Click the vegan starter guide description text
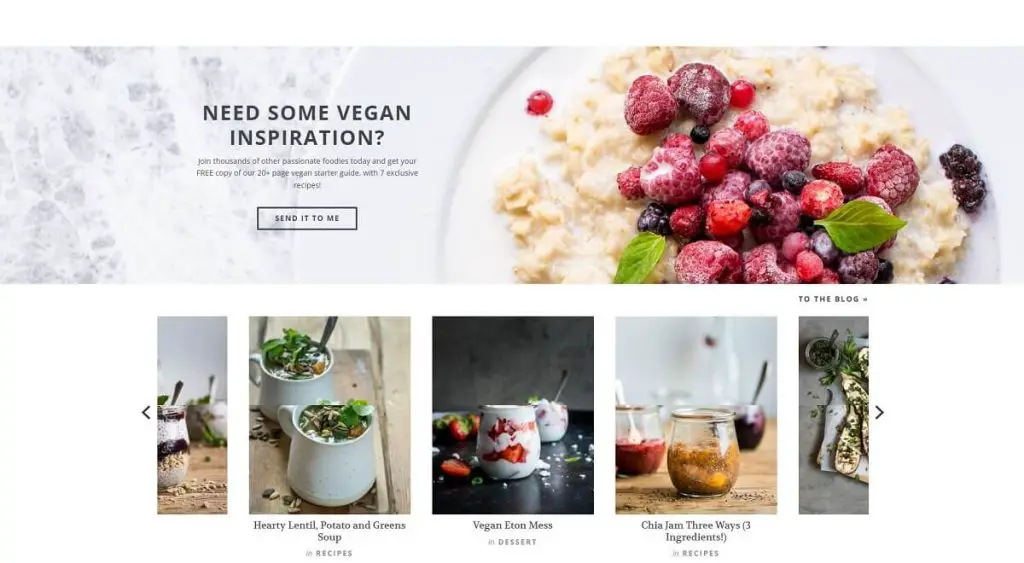 click(307, 173)
